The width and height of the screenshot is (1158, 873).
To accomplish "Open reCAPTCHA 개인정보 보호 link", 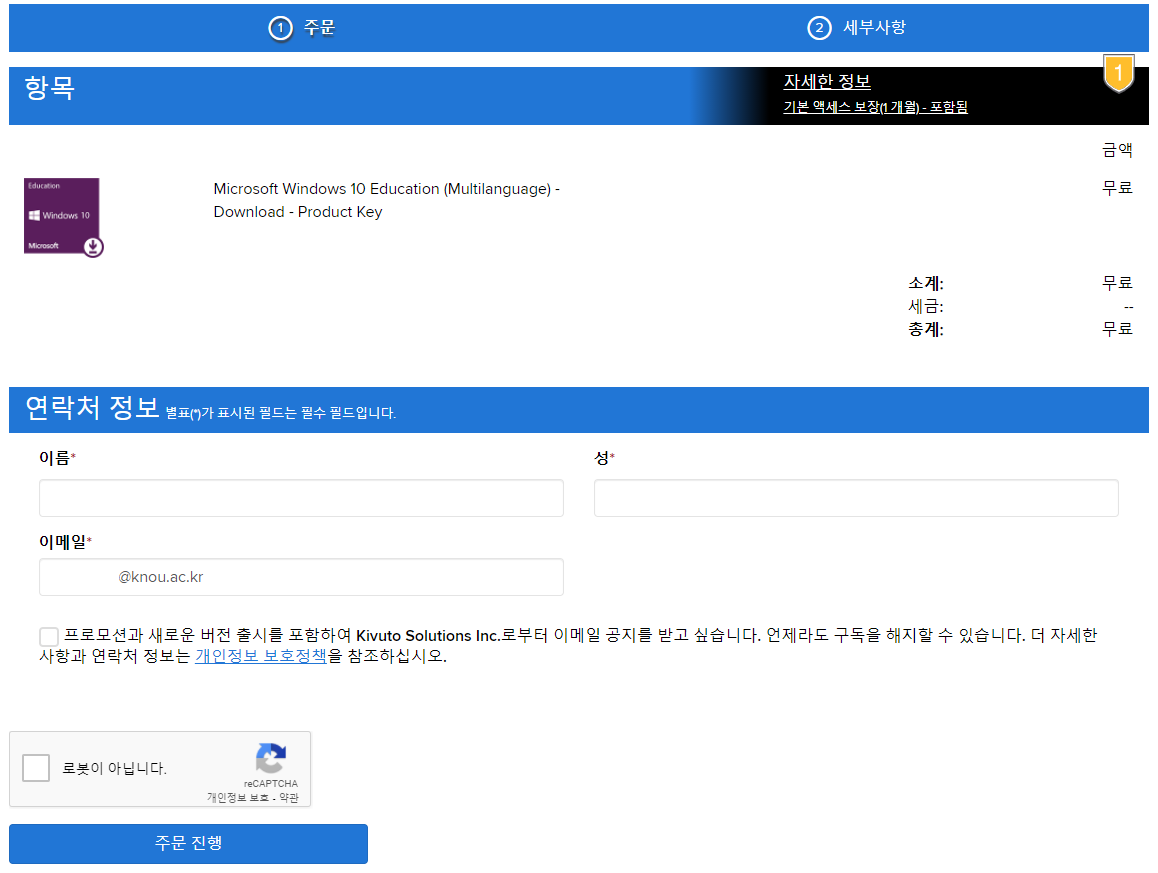I will click(238, 798).
